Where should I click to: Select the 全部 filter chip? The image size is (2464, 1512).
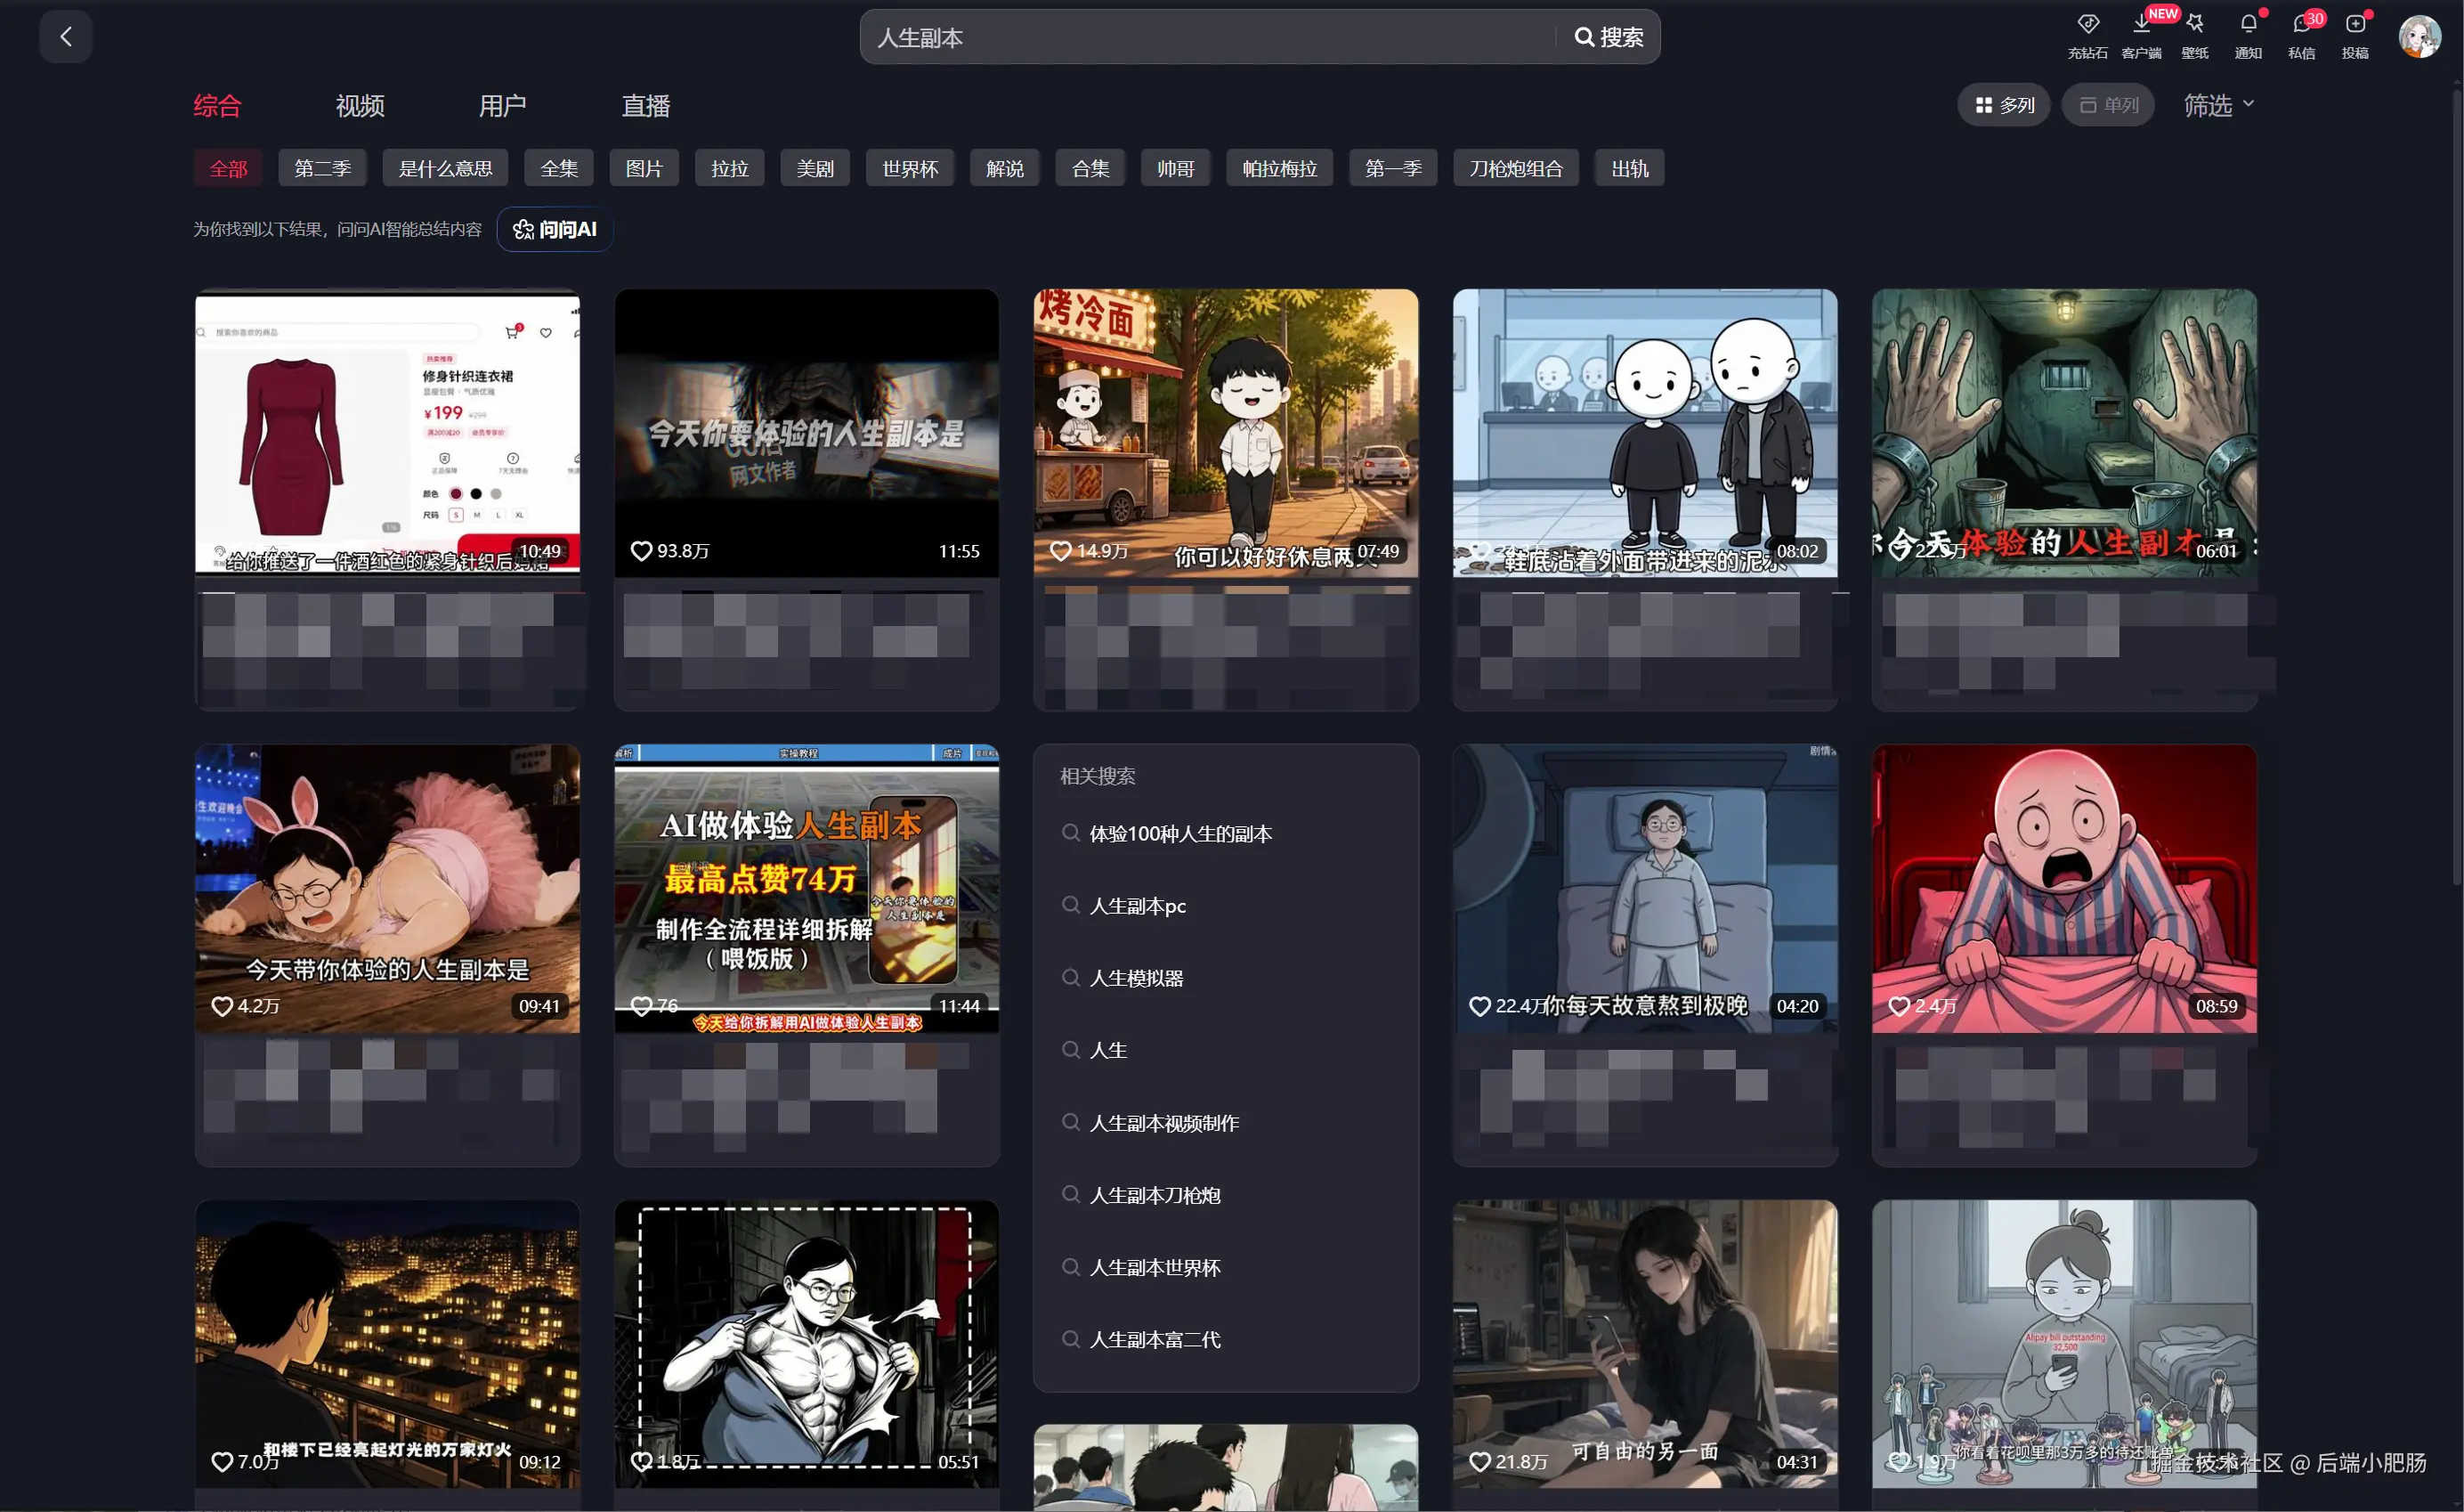(228, 168)
